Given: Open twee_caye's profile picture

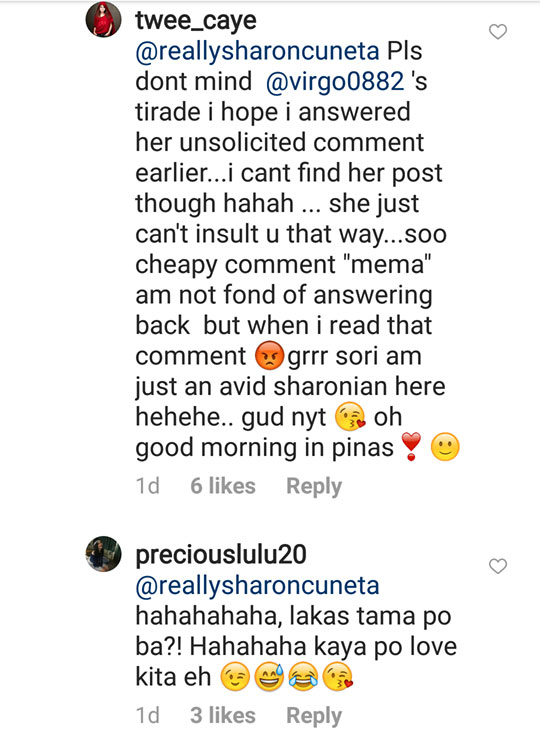Looking at the screenshot, I should click(103, 19).
